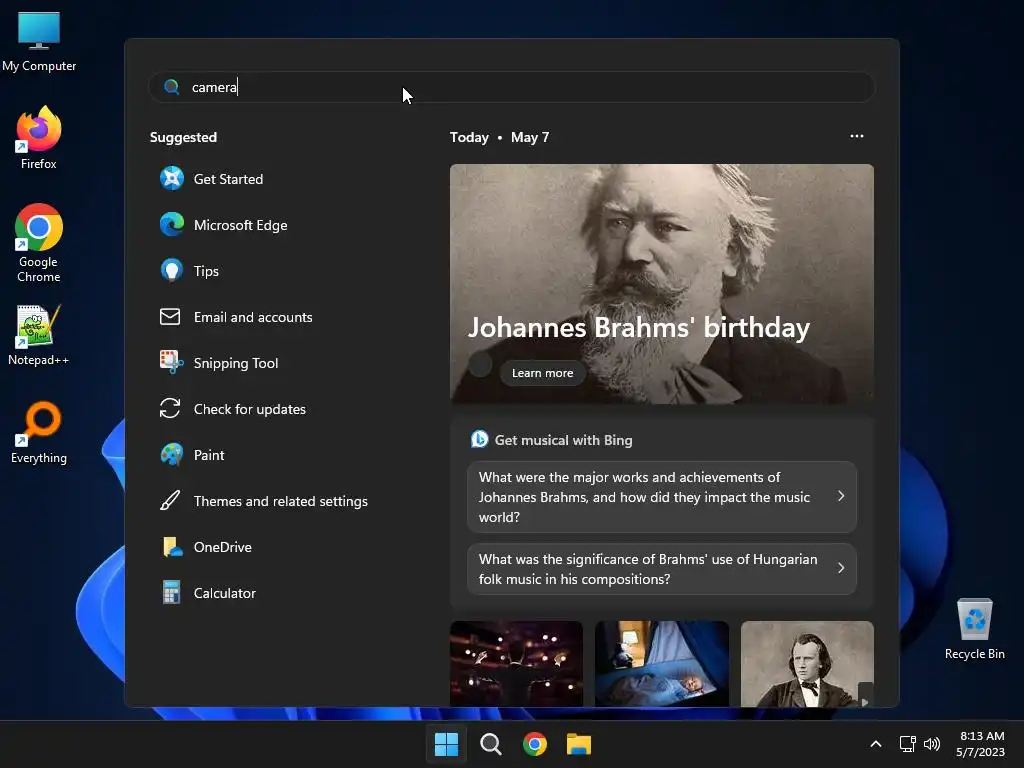Launch the Snipping Tool icon
The height and width of the screenshot is (768, 1024).
[171, 362]
